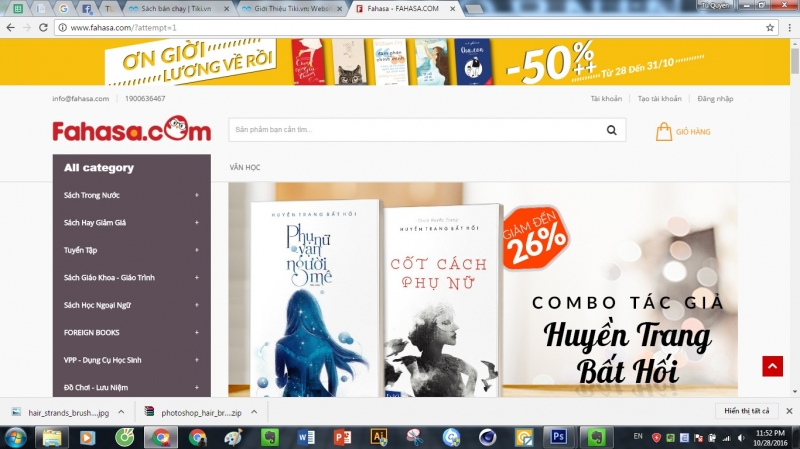Open the Paint palette app in taskbar
The height and width of the screenshot is (449, 800).
click(x=234, y=437)
